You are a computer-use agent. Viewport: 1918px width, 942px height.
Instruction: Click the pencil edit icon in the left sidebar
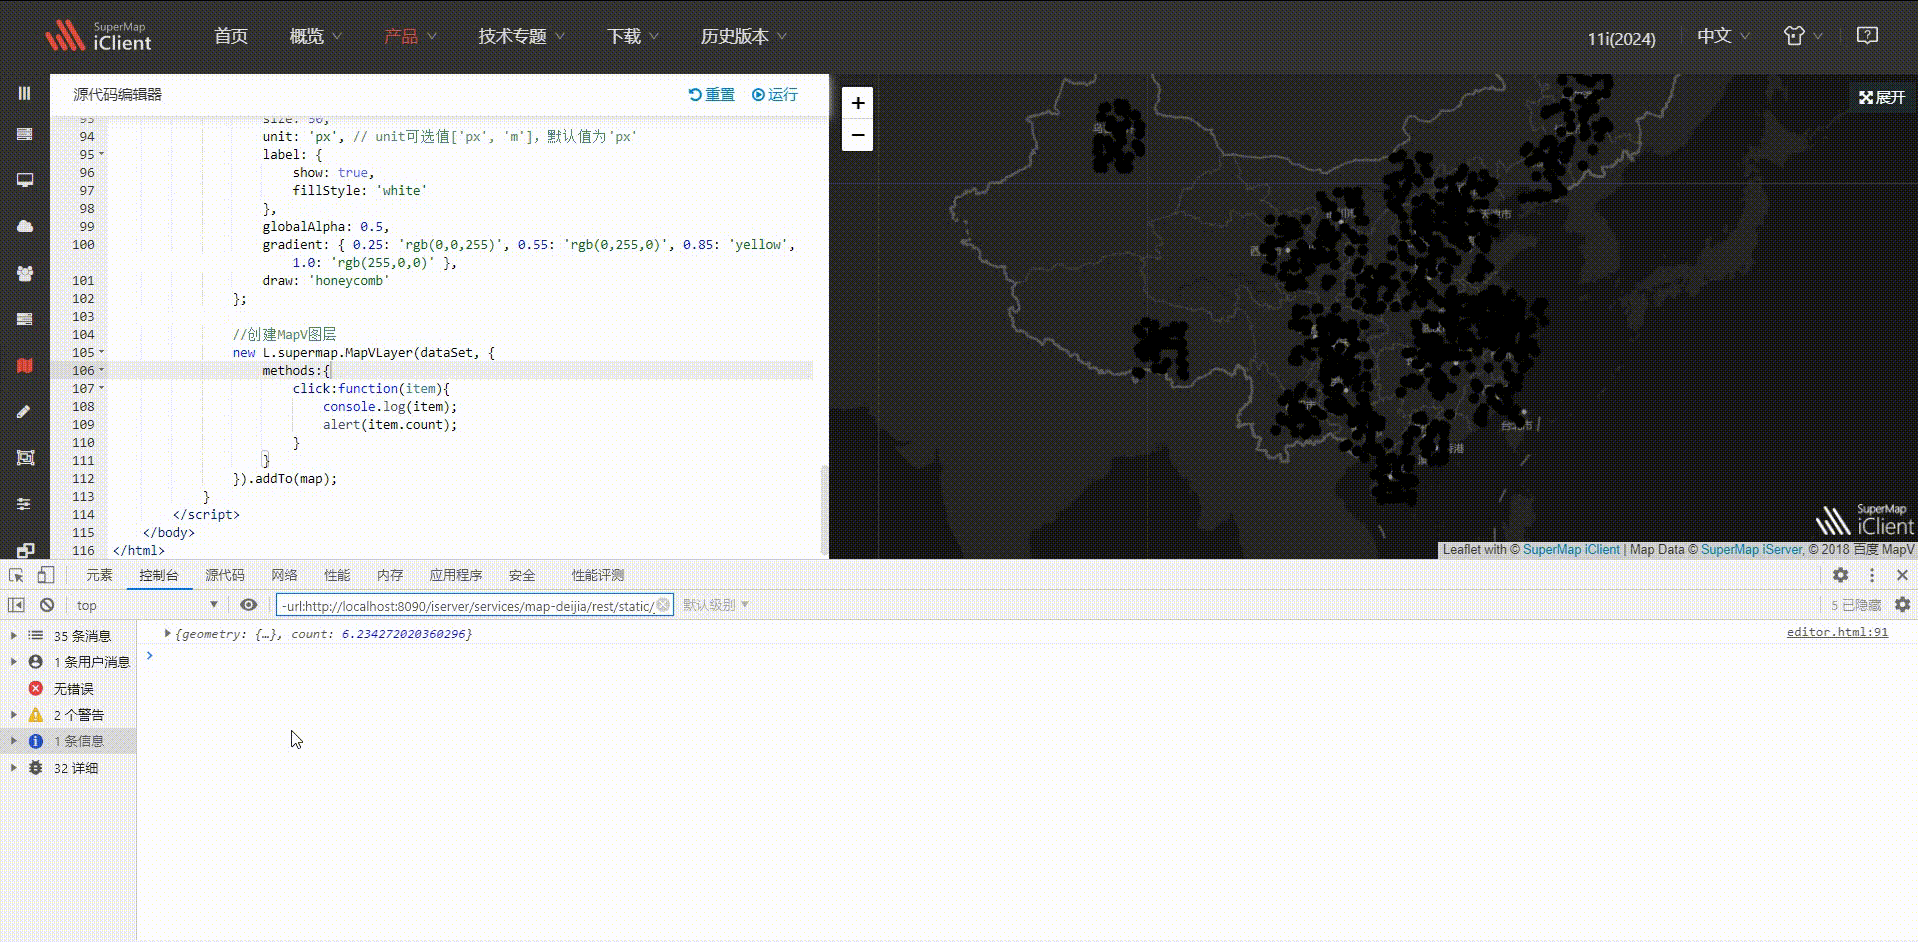(24, 411)
